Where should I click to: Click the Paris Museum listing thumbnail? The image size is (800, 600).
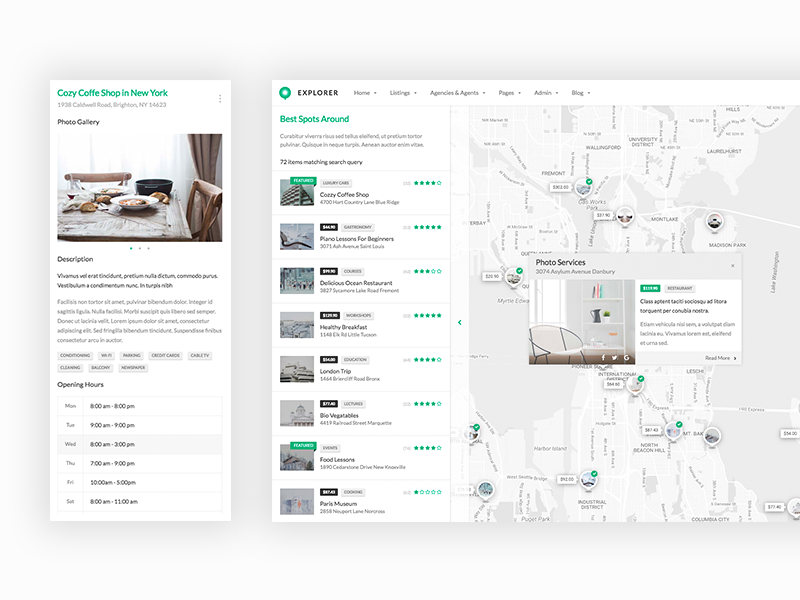click(x=297, y=500)
